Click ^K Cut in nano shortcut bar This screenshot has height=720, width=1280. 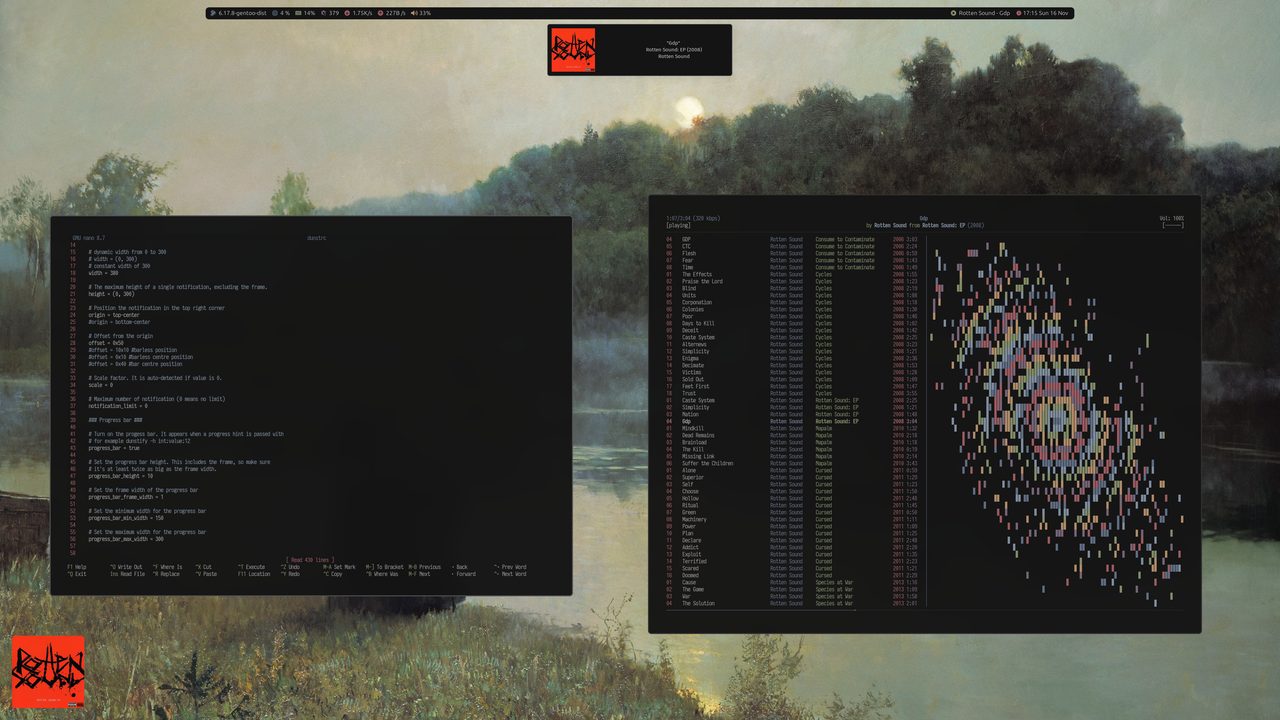tap(204, 567)
